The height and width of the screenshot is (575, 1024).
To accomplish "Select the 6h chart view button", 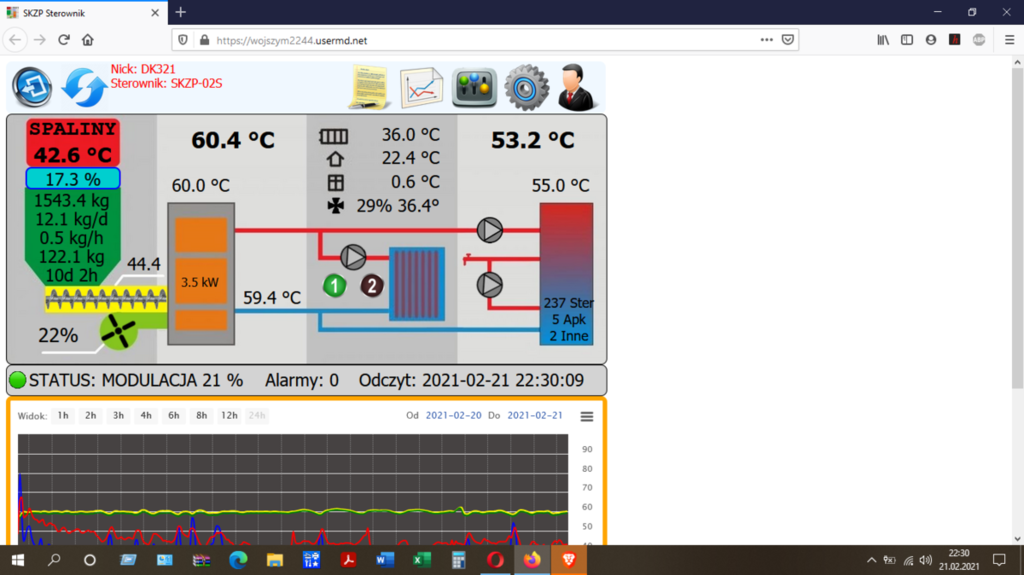I will pos(174,416).
